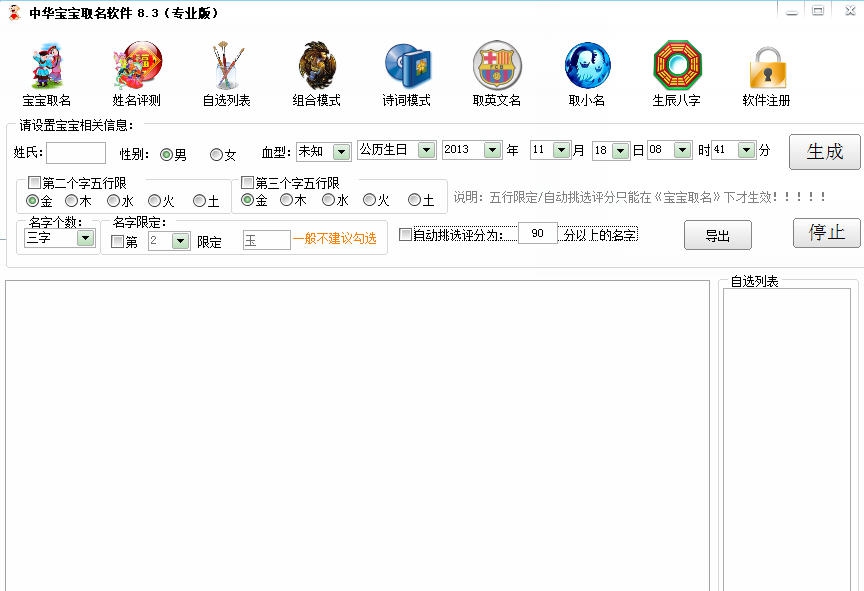The image size is (864, 591).
Task: Open 软件注册 registration
Action: [766, 70]
